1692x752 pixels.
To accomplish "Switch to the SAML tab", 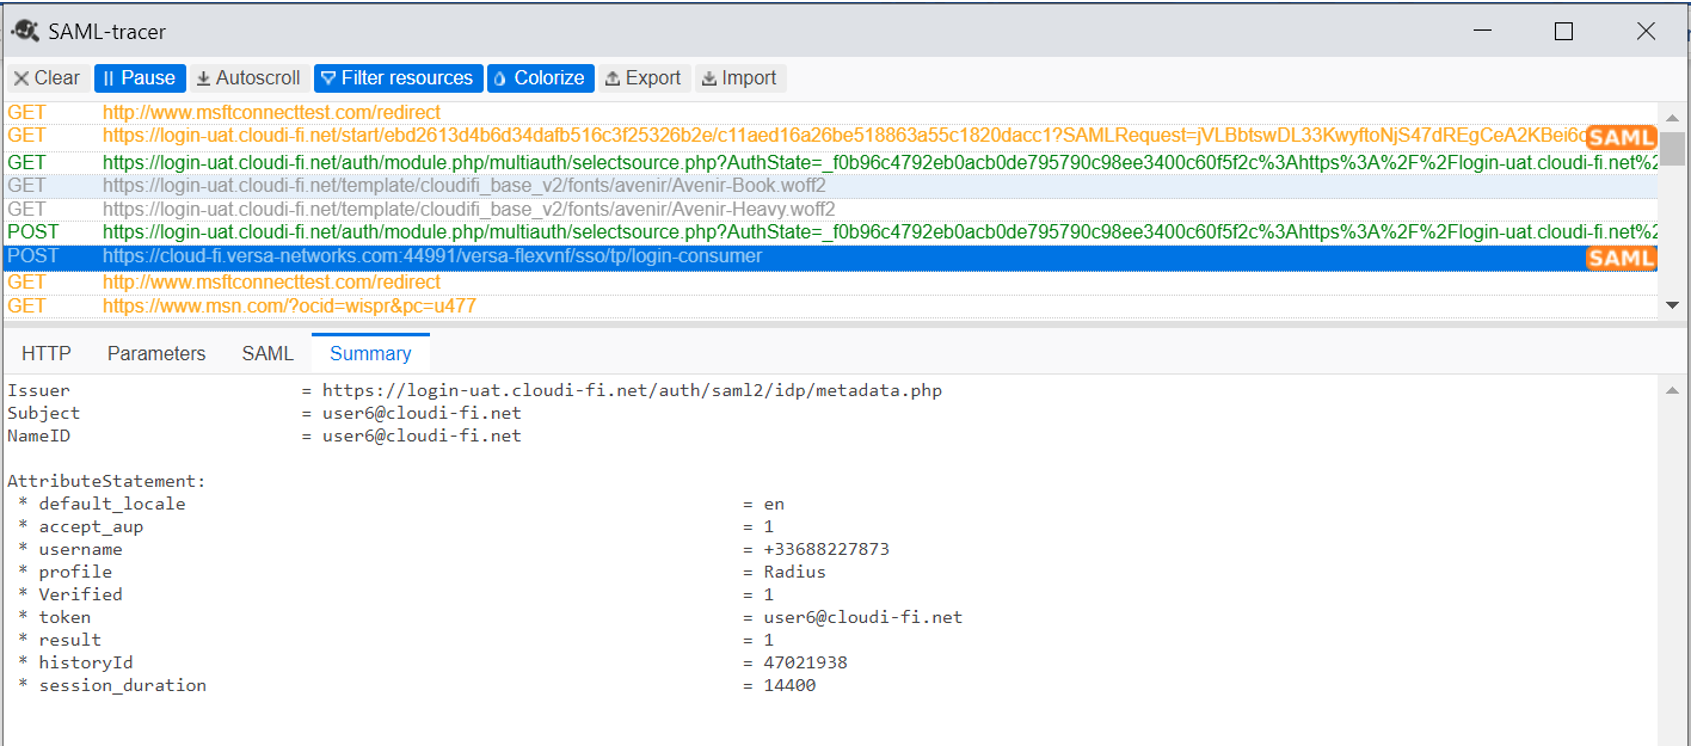I will tap(267, 354).
